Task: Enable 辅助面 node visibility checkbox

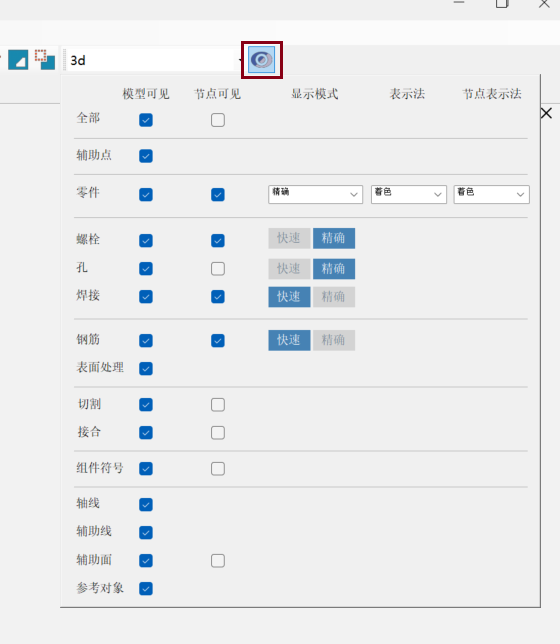Action: pyautogui.click(x=218, y=561)
